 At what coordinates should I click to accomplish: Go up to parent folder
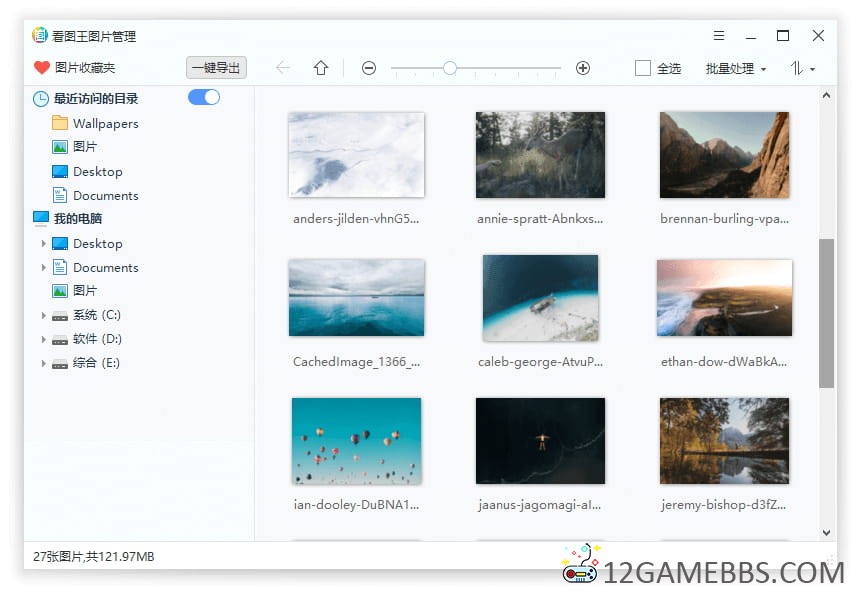pos(321,68)
